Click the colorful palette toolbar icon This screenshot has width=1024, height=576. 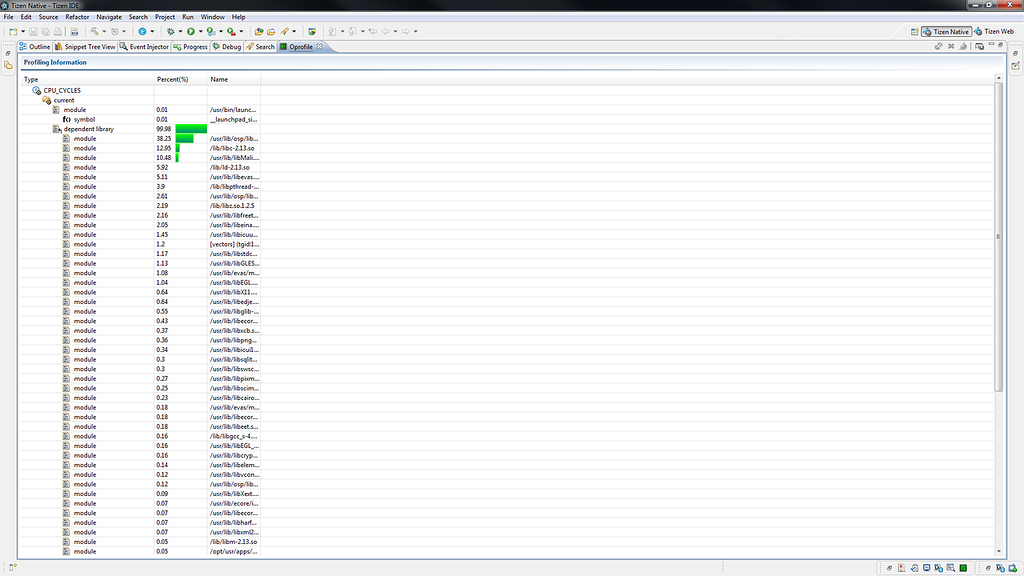click(312, 31)
